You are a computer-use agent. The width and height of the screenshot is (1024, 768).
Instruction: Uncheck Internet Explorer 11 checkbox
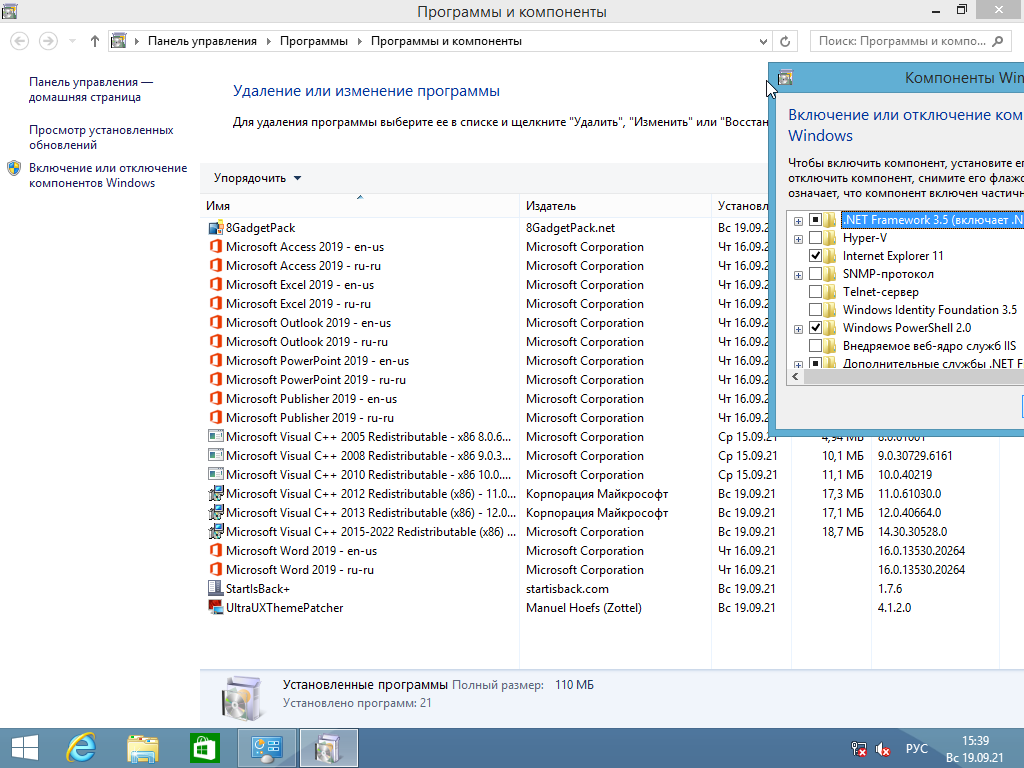click(815, 256)
